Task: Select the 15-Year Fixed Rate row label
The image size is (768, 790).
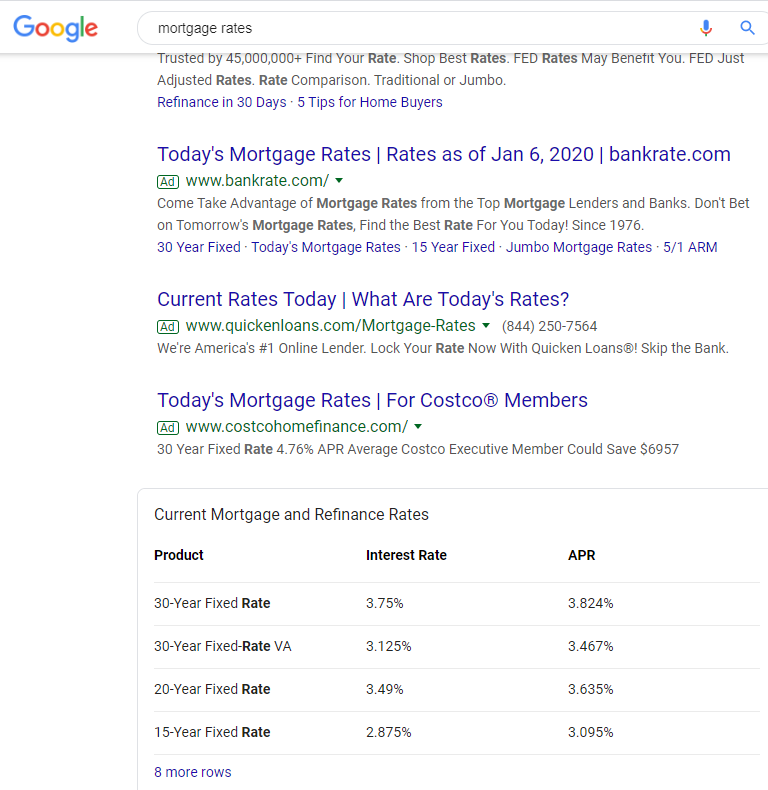Action: [212, 732]
